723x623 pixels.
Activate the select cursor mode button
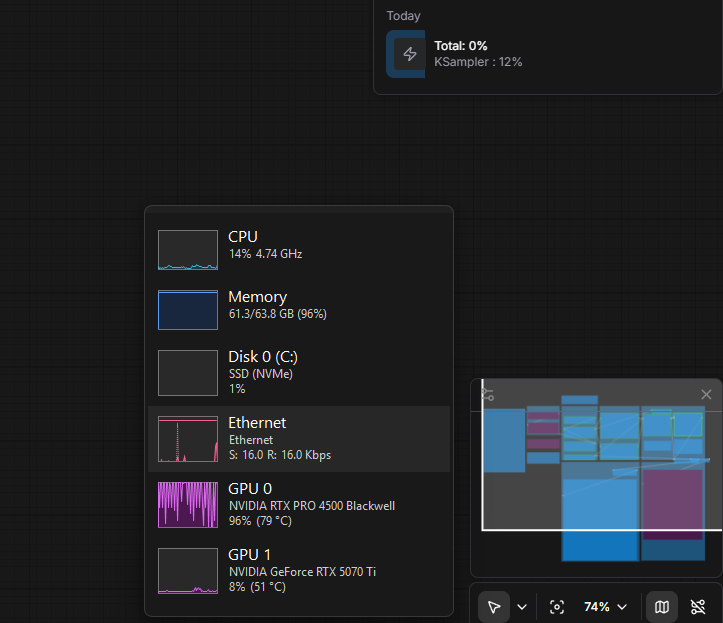click(494, 607)
